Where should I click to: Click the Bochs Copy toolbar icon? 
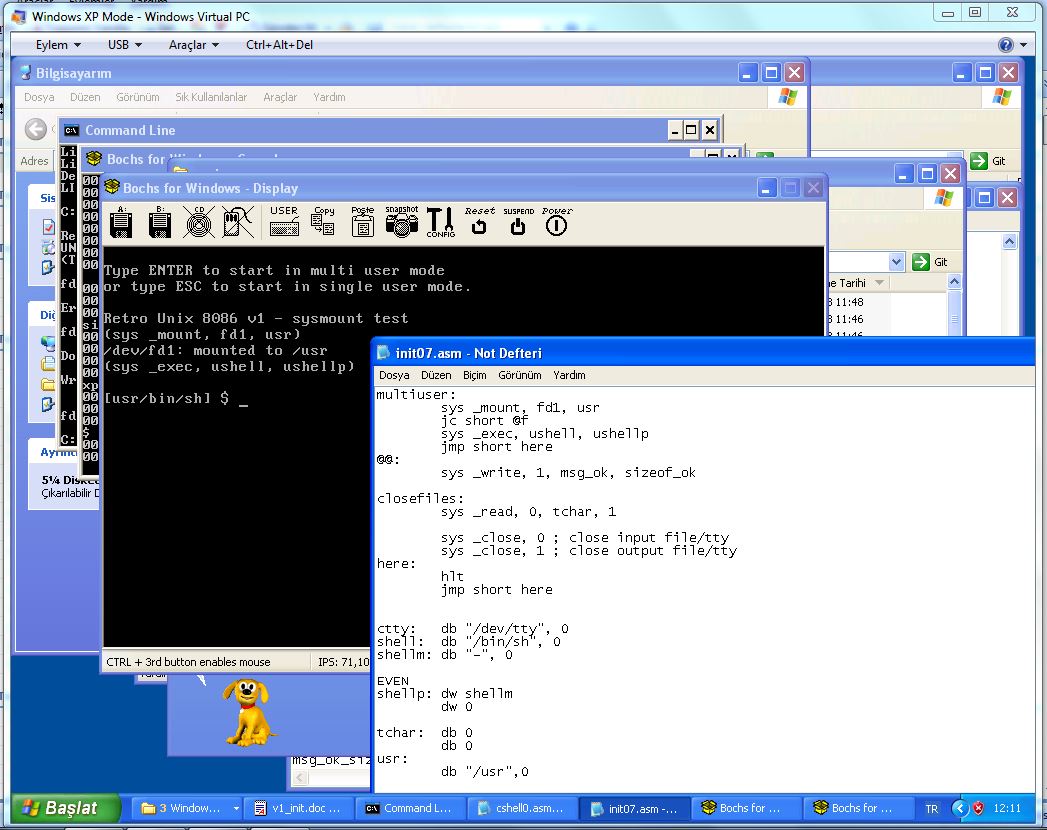click(x=323, y=221)
